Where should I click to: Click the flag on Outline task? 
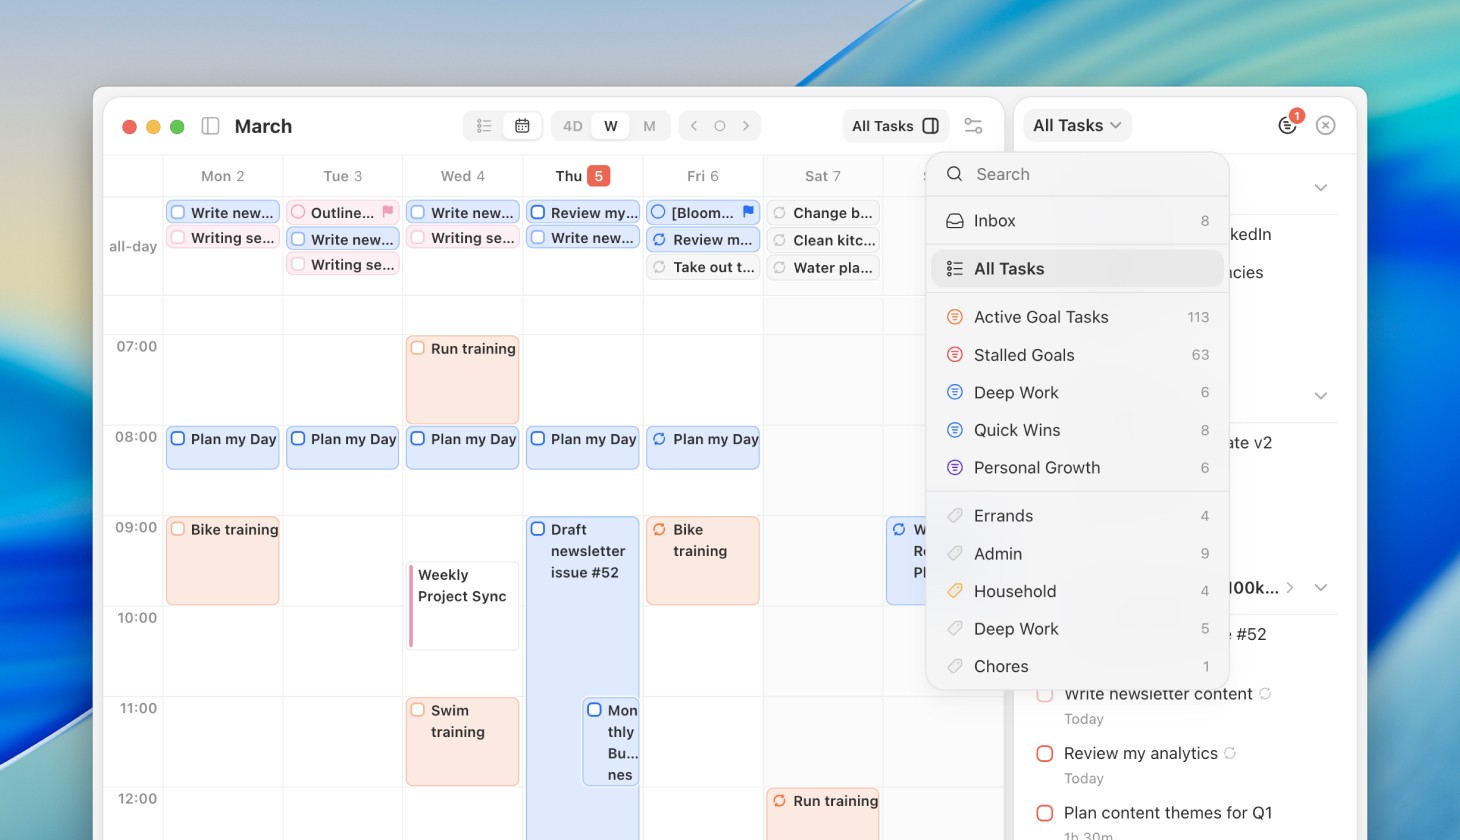(388, 212)
